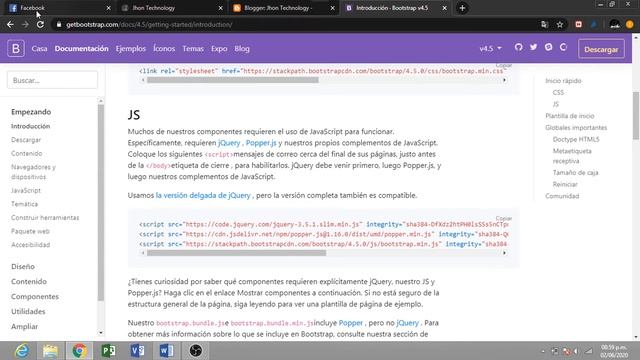Open OBS Studio from the taskbar

click(196, 351)
